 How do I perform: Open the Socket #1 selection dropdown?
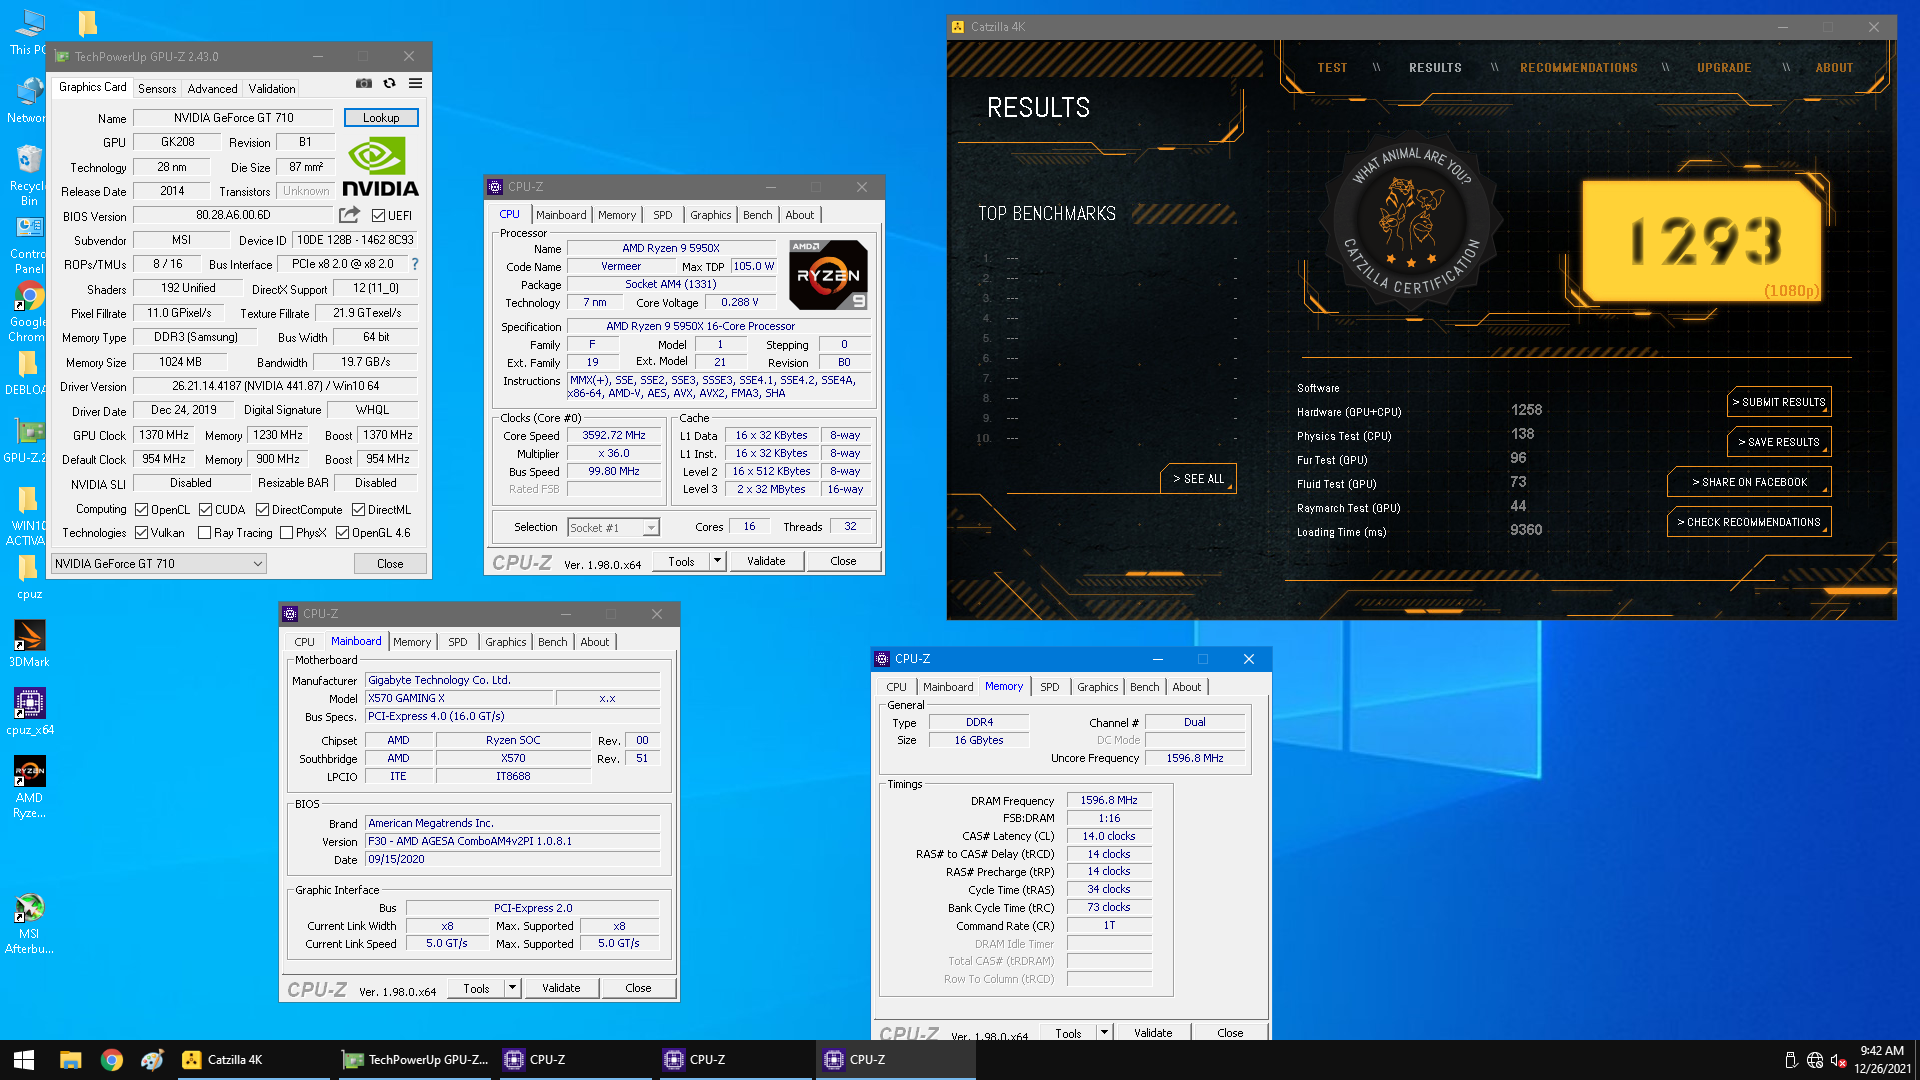click(x=613, y=528)
